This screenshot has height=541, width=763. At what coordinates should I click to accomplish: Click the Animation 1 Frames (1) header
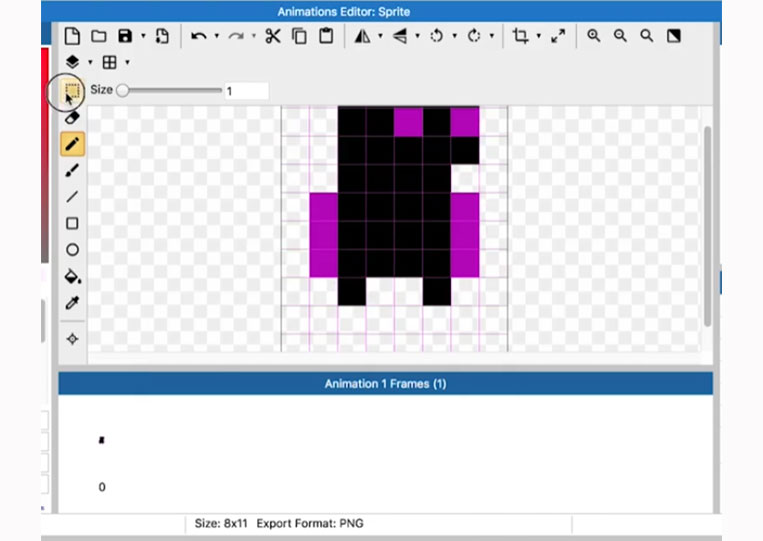coord(385,383)
